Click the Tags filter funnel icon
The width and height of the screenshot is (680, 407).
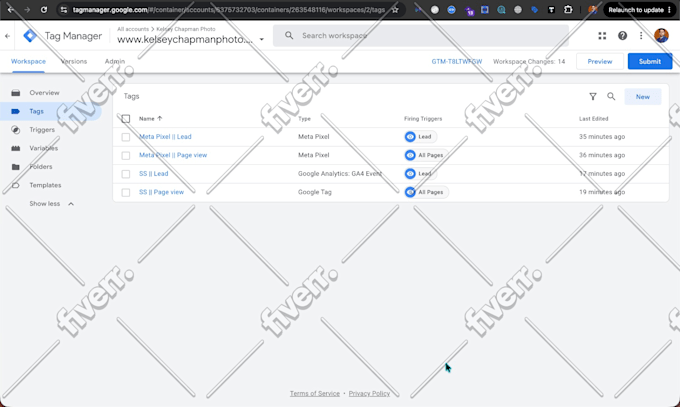tap(593, 97)
